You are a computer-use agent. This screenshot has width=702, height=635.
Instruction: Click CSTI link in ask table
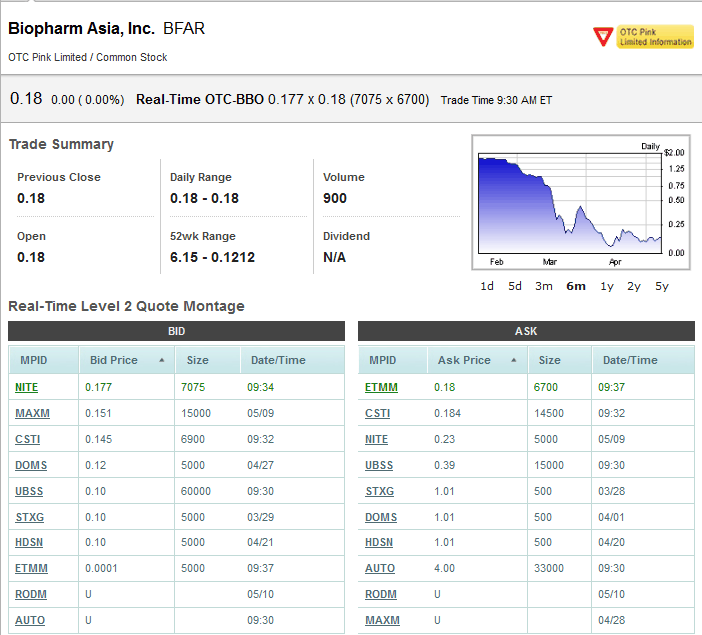pyautogui.click(x=377, y=412)
